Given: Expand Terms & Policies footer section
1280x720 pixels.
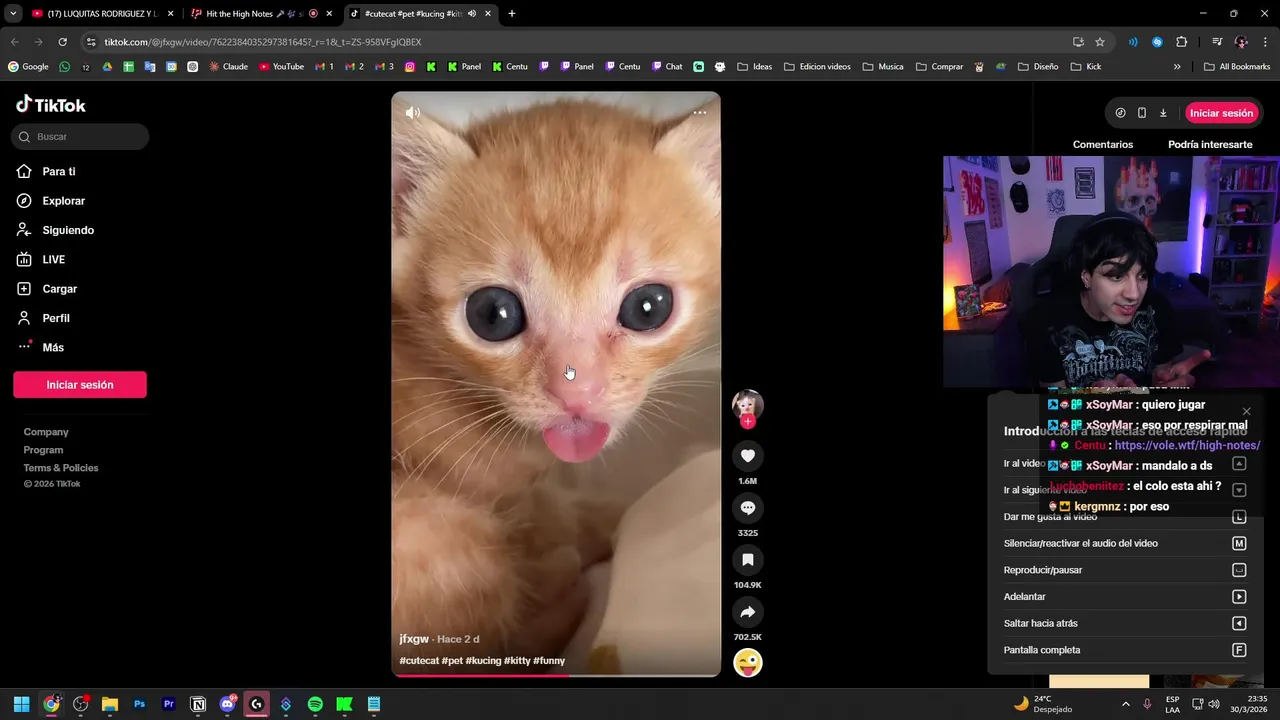Looking at the screenshot, I should coord(61,468).
